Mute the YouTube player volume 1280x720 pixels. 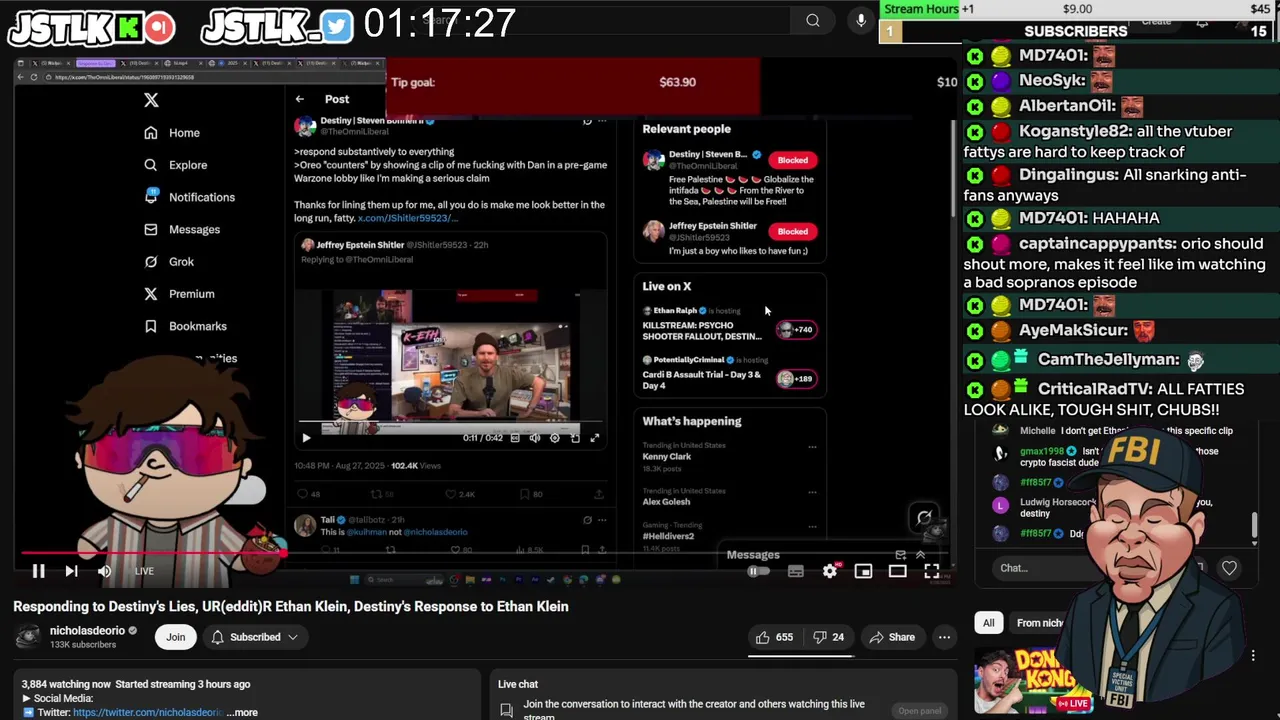tap(104, 571)
